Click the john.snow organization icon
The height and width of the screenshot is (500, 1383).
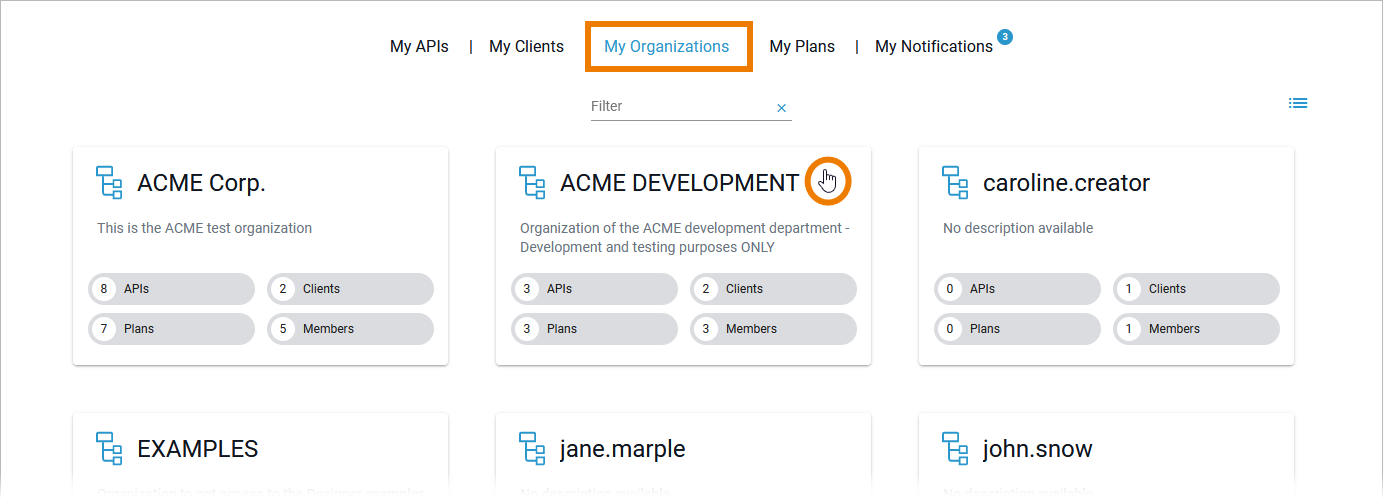(x=955, y=449)
